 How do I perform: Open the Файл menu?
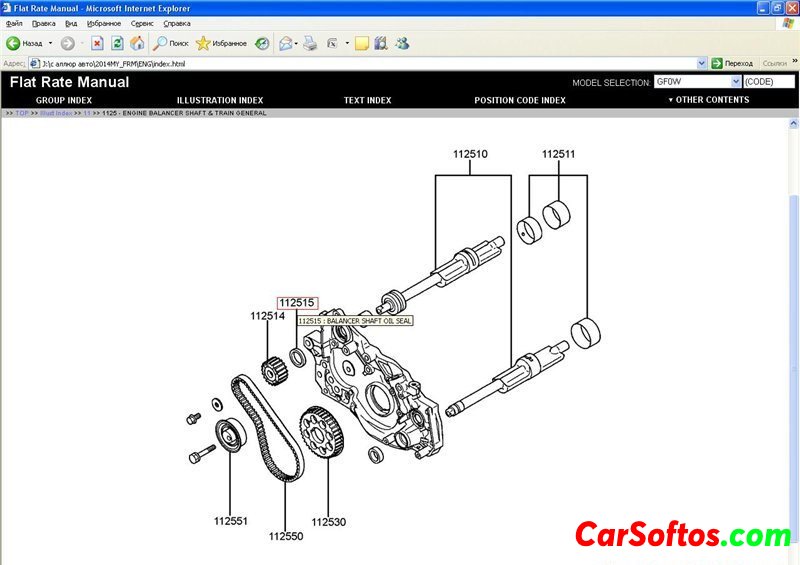[14, 23]
